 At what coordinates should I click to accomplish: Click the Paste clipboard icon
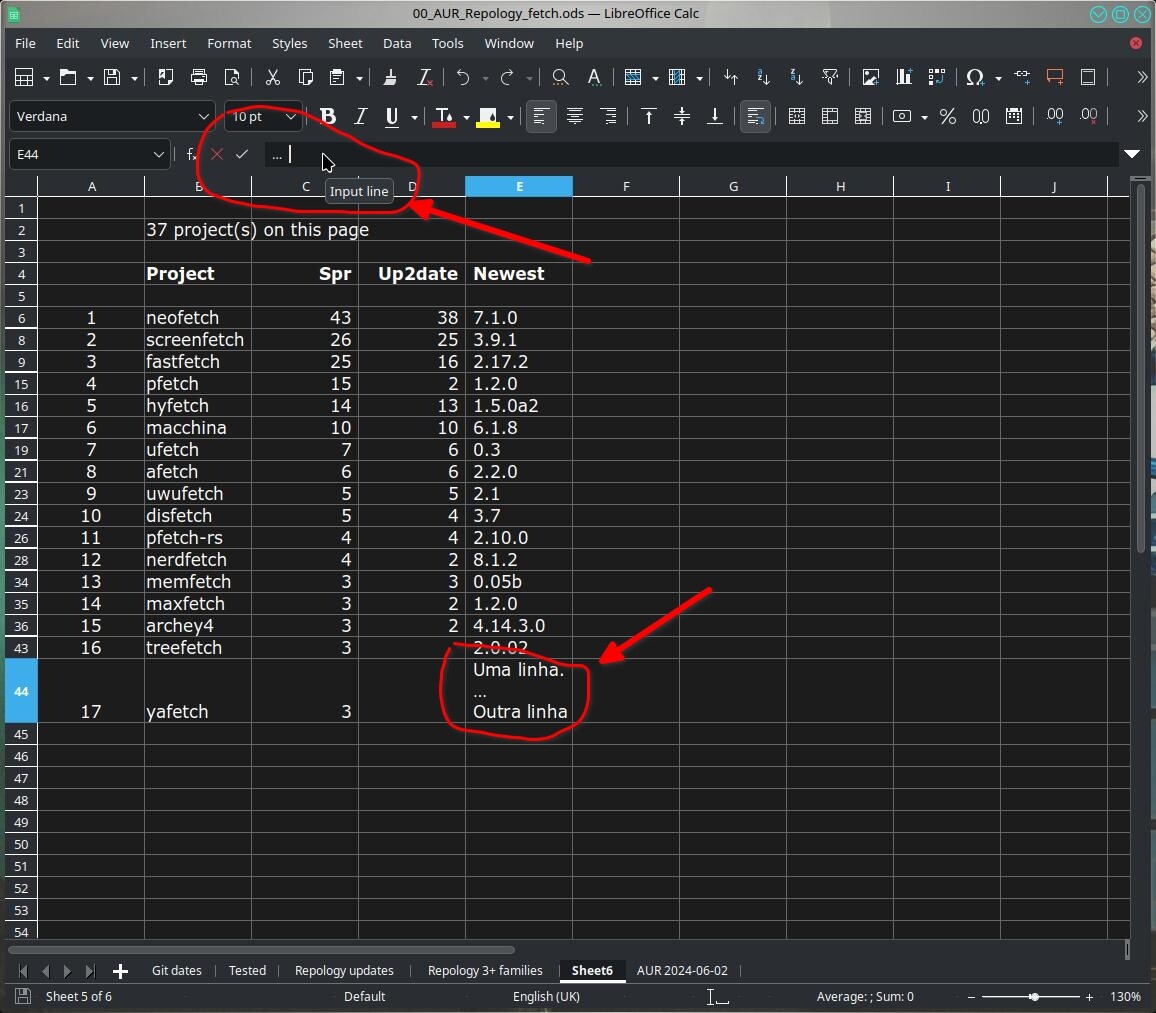(338, 77)
